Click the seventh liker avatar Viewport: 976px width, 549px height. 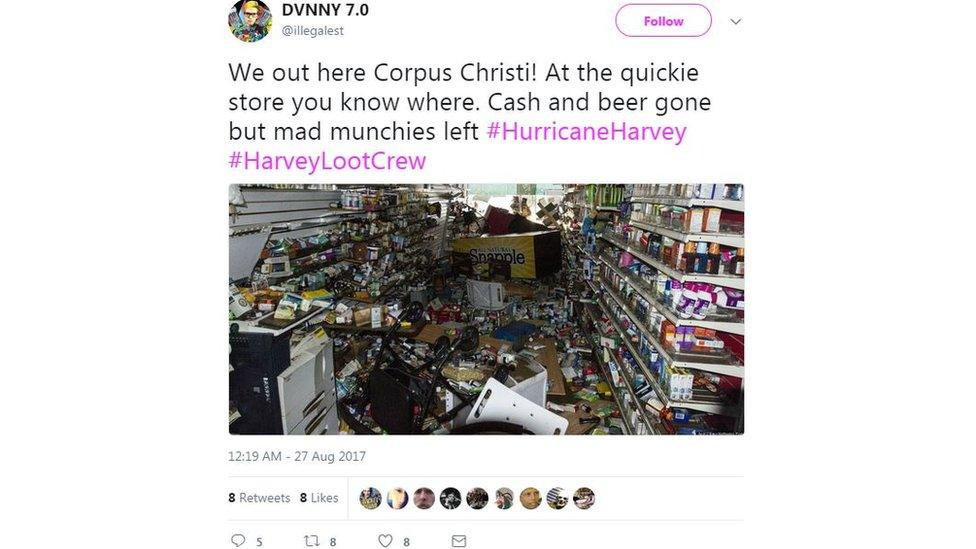(531, 498)
